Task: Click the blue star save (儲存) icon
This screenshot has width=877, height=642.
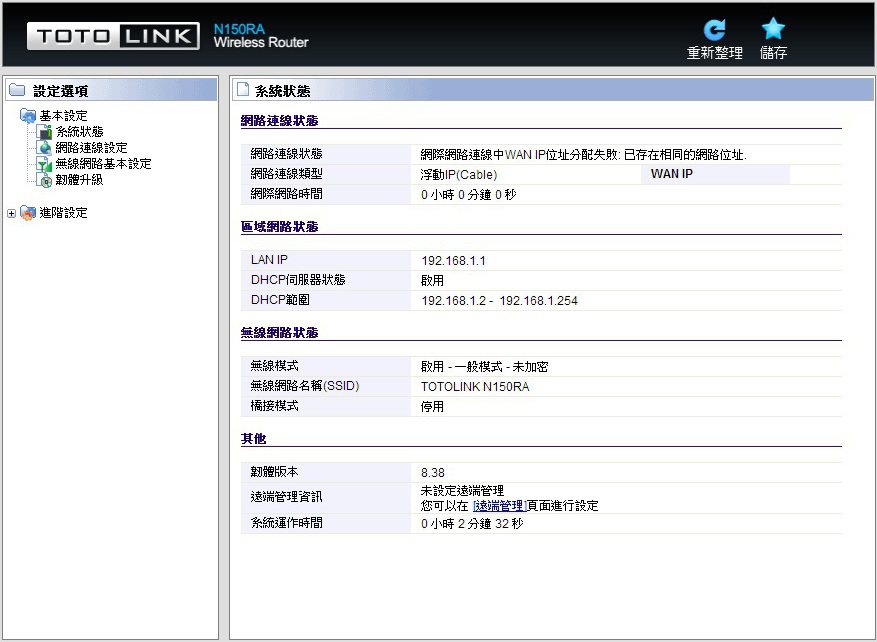Action: 773,29
